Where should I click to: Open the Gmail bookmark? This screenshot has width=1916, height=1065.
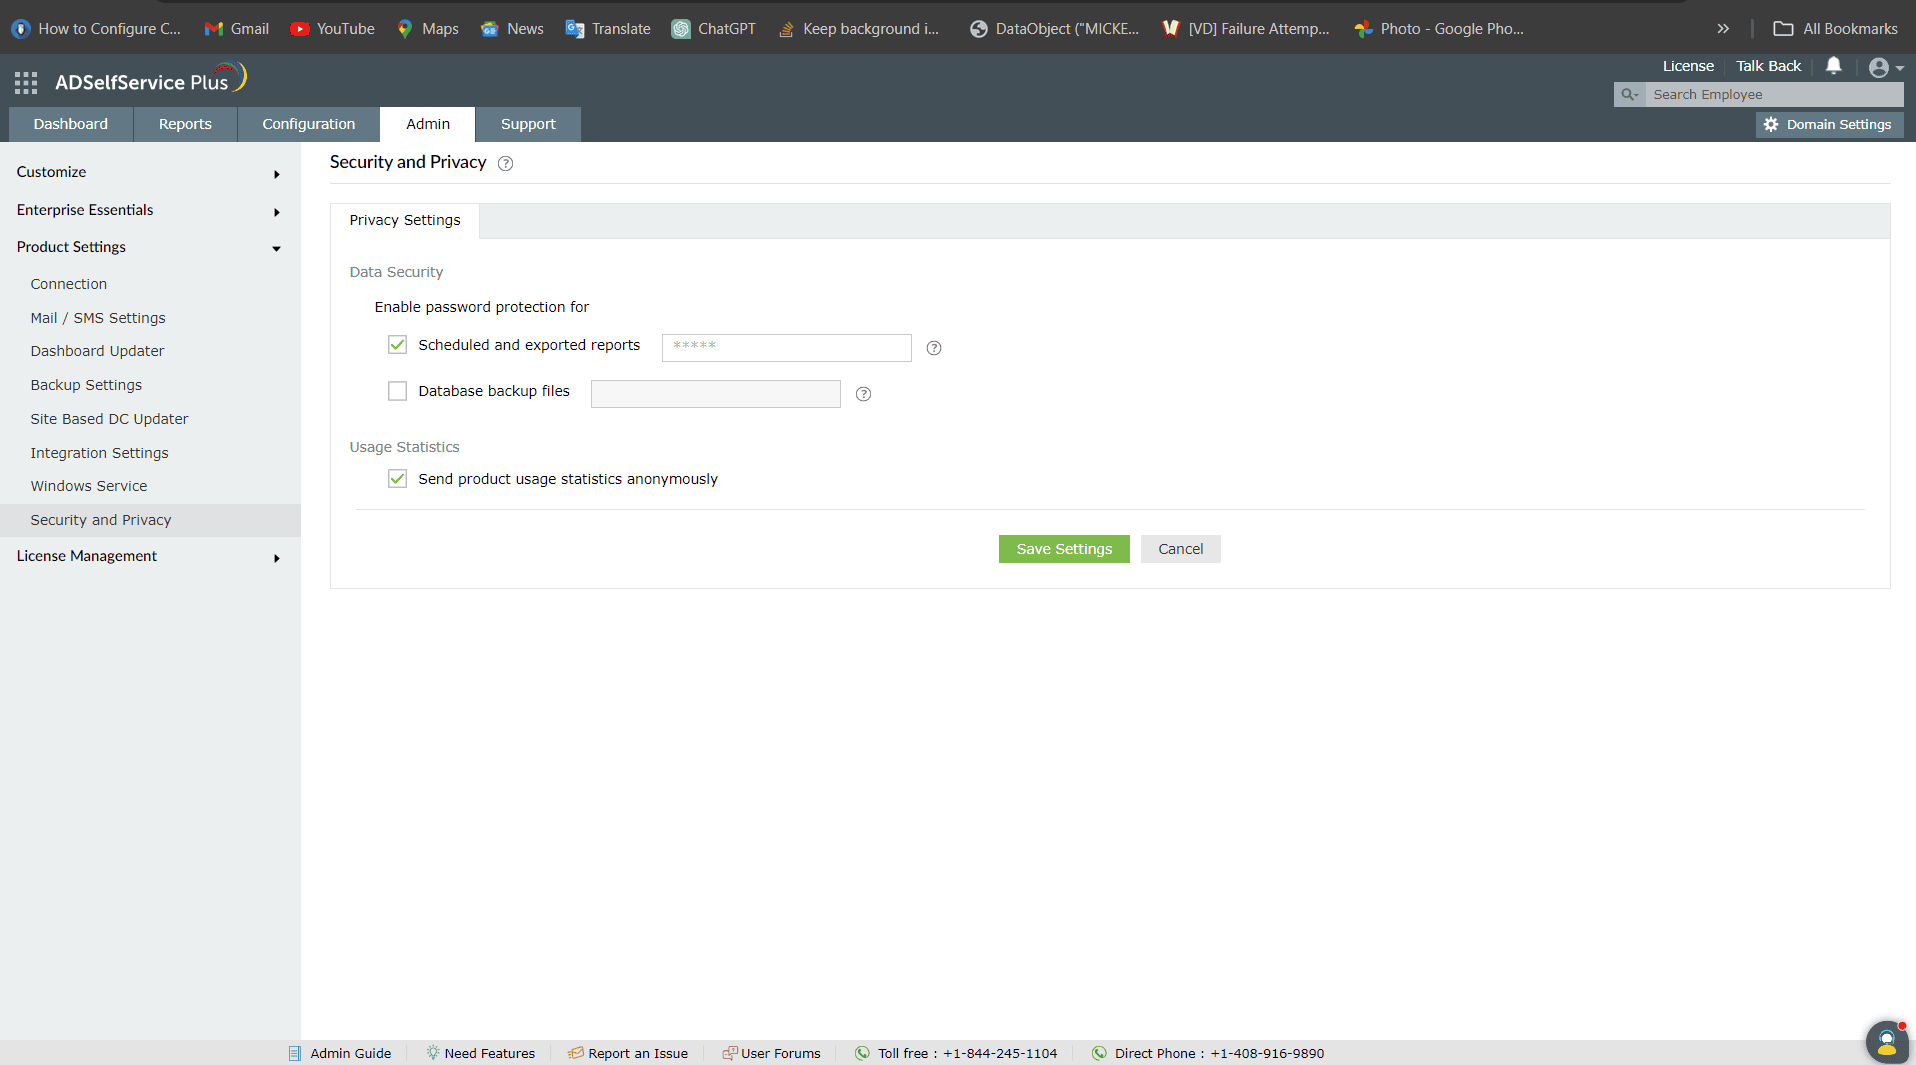coord(237,29)
